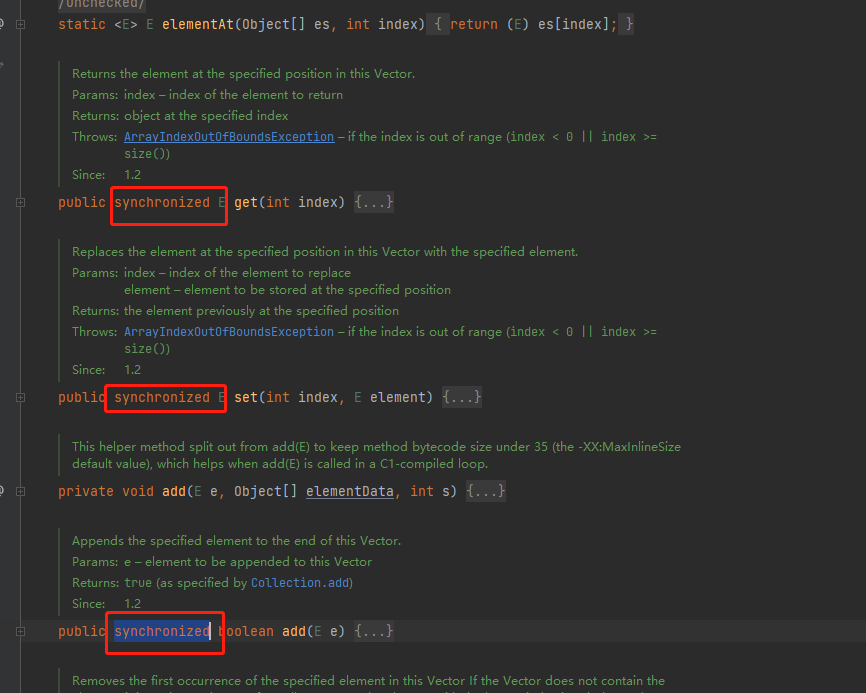Expand fold marker beside set method
Image resolution: width=866 pixels, height=693 pixels.
[x=20, y=398]
